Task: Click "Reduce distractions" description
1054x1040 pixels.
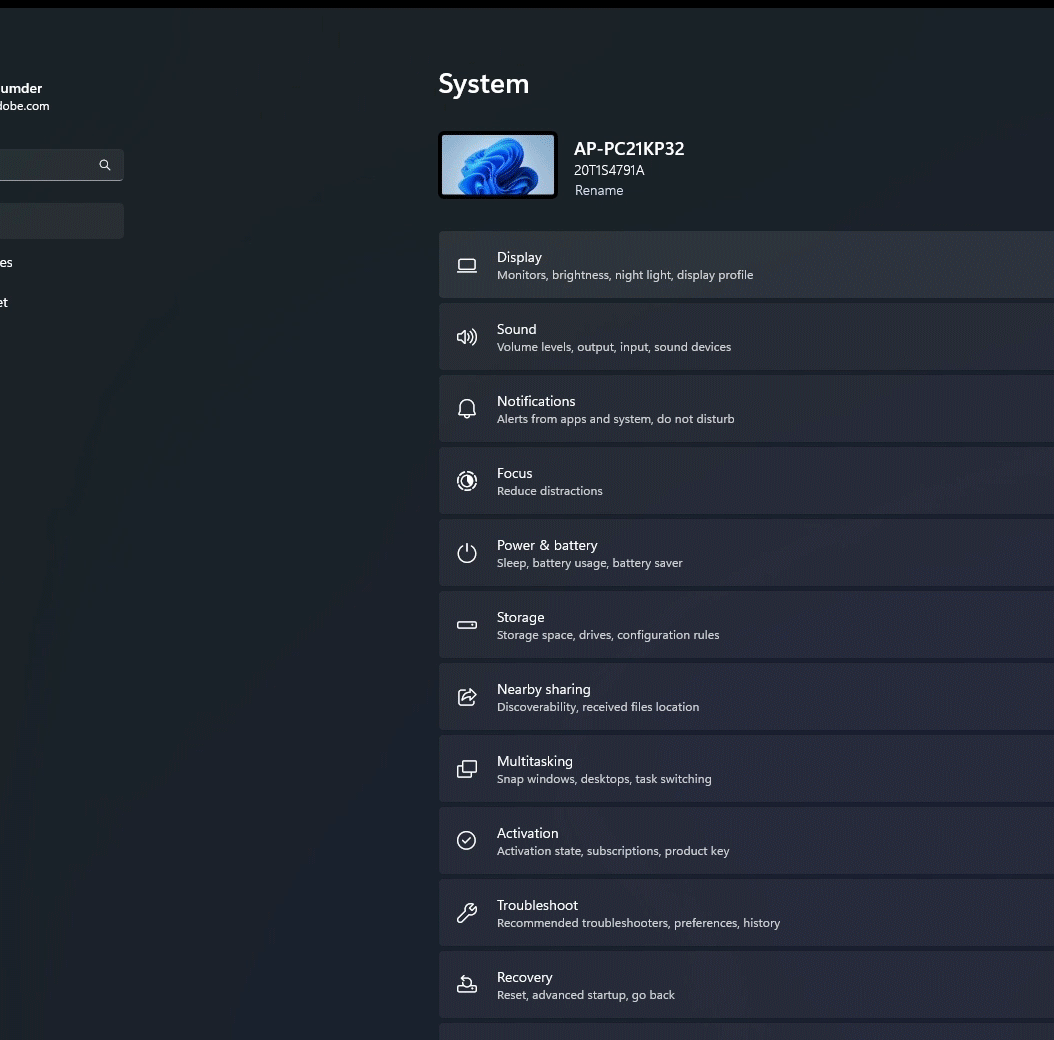Action: point(549,491)
